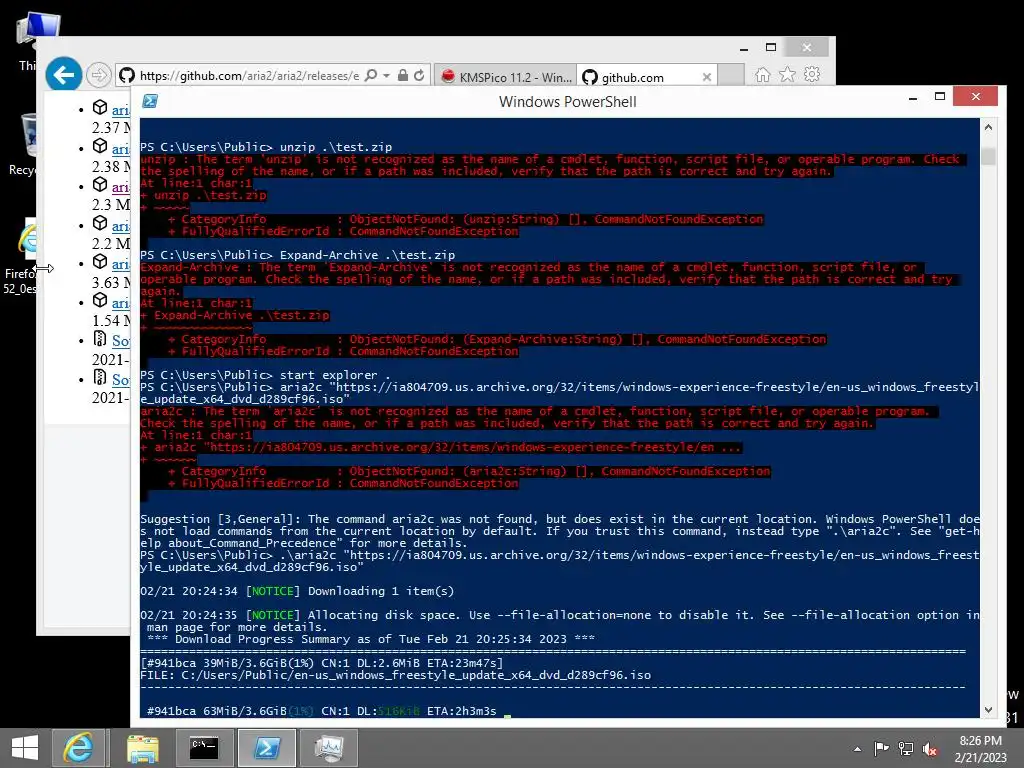Open a new blank IE tab
1024x768 pixels.
point(731,76)
